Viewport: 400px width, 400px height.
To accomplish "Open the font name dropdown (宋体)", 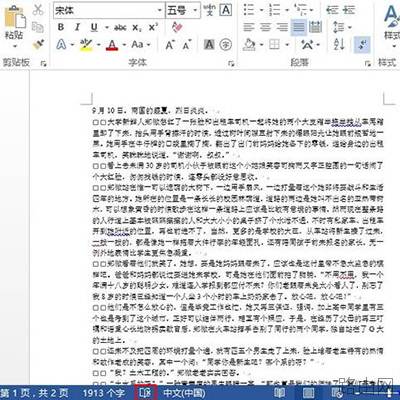I will [160, 10].
